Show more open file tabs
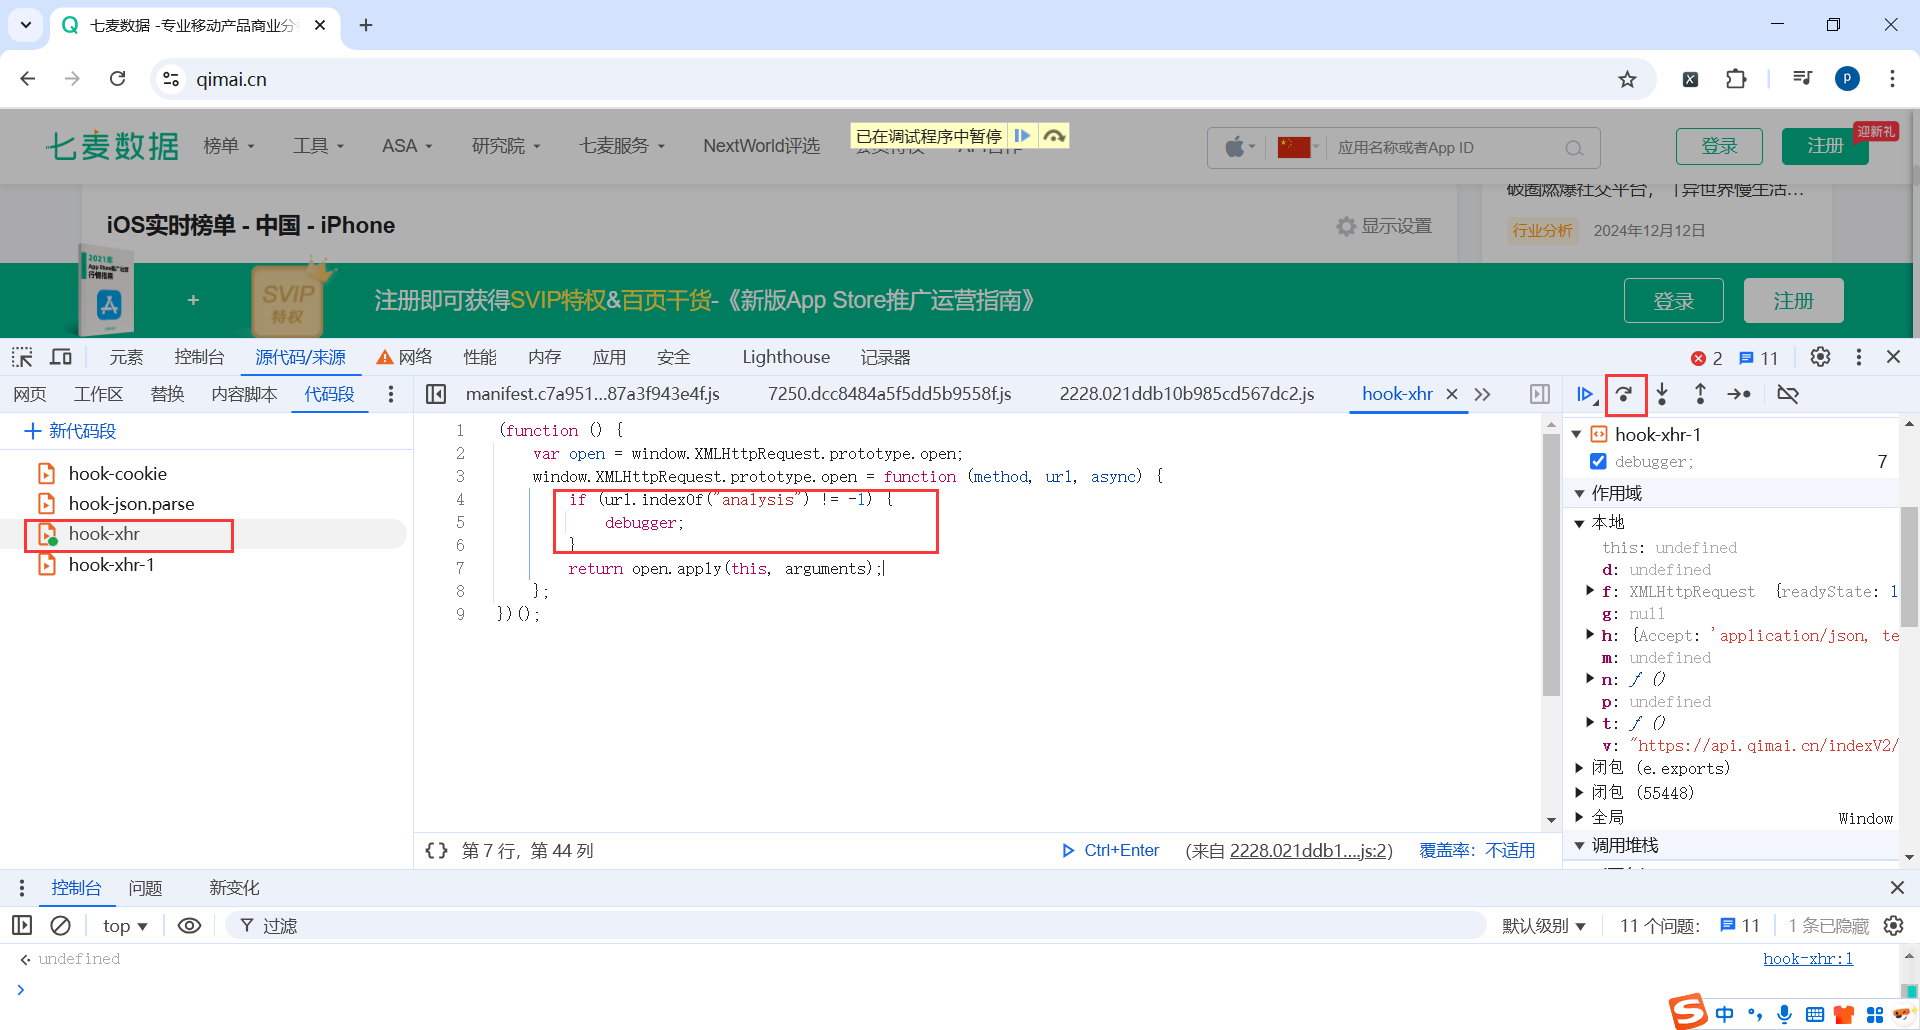 click(x=1482, y=394)
